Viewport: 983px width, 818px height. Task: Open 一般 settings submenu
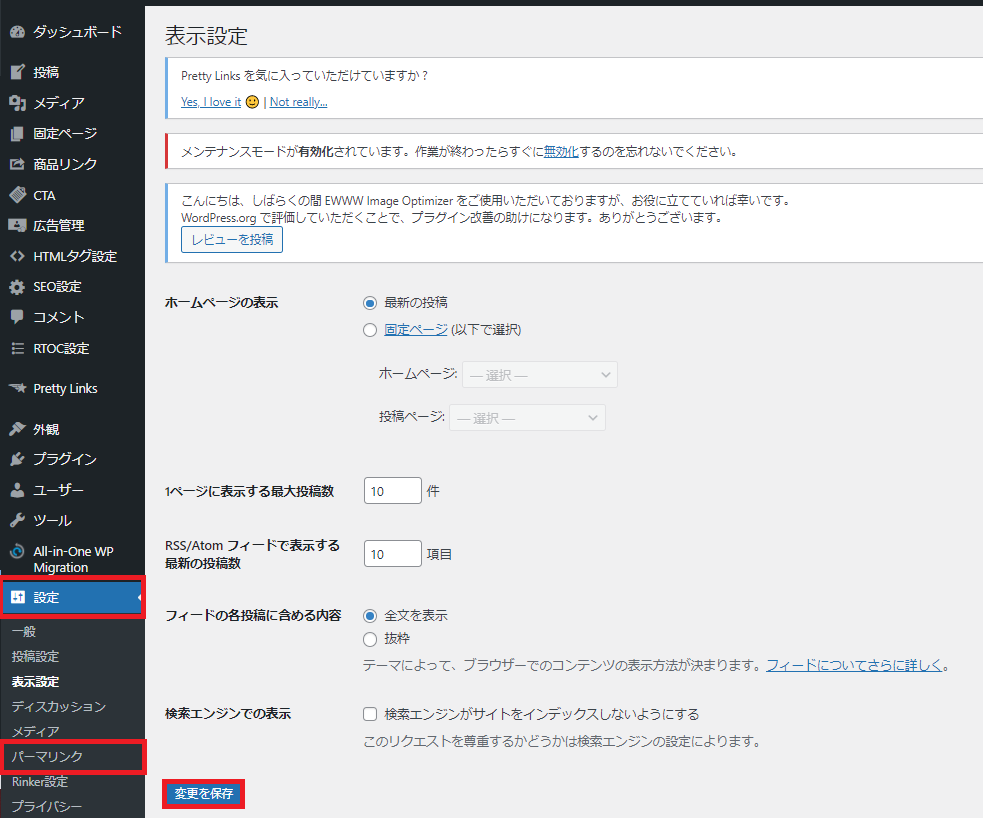point(24,632)
